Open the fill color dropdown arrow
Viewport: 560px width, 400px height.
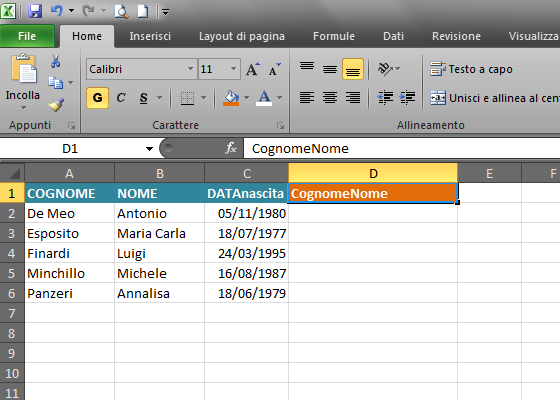(x=246, y=98)
